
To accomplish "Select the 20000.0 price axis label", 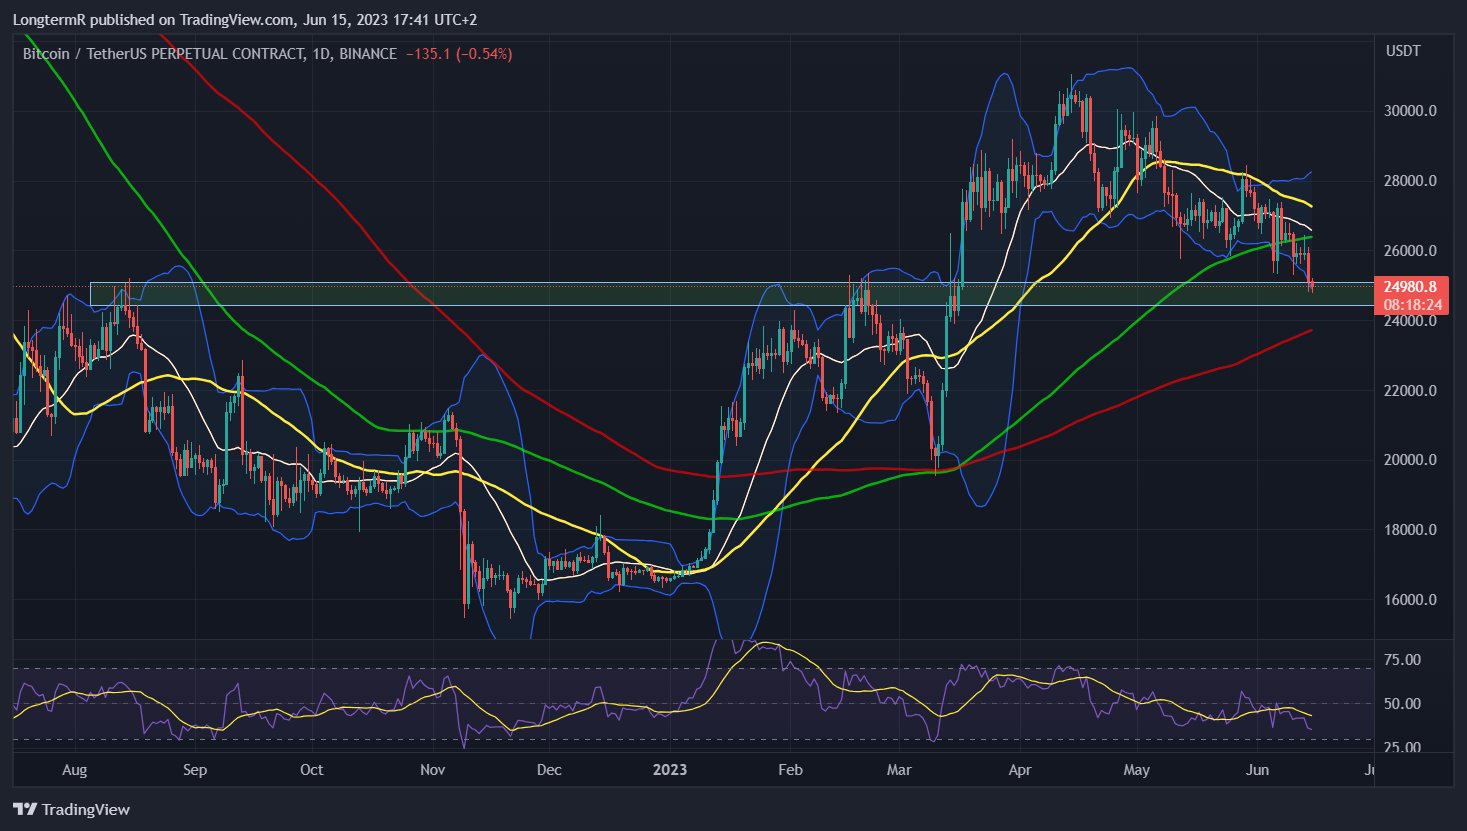I will click(x=1410, y=460).
